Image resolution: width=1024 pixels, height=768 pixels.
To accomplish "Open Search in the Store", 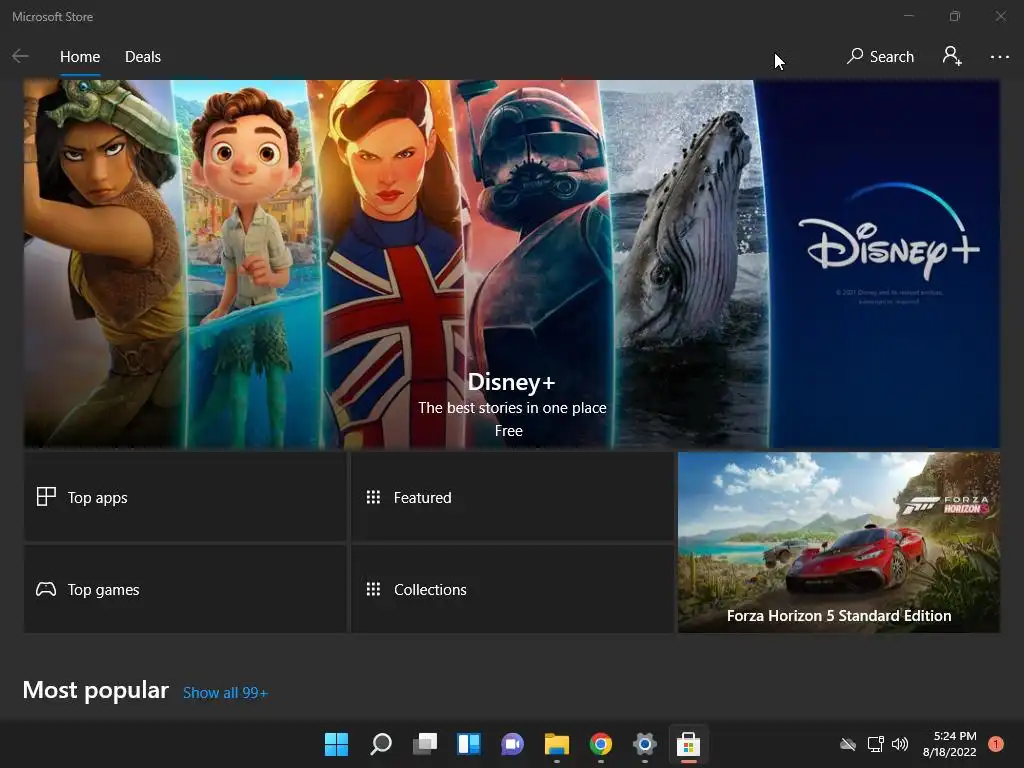I will point(880,57).
